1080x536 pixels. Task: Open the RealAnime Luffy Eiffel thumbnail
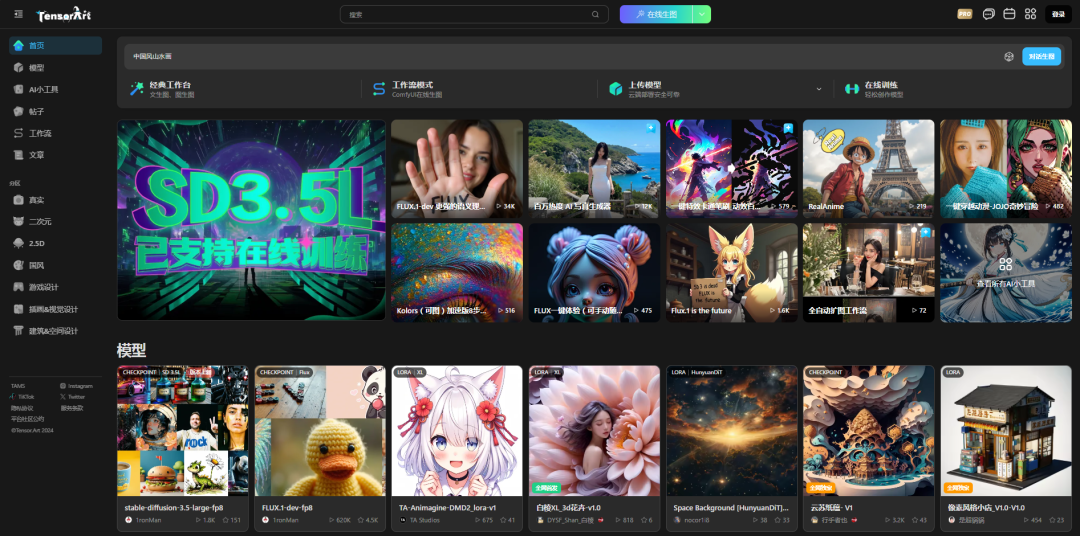869,169
